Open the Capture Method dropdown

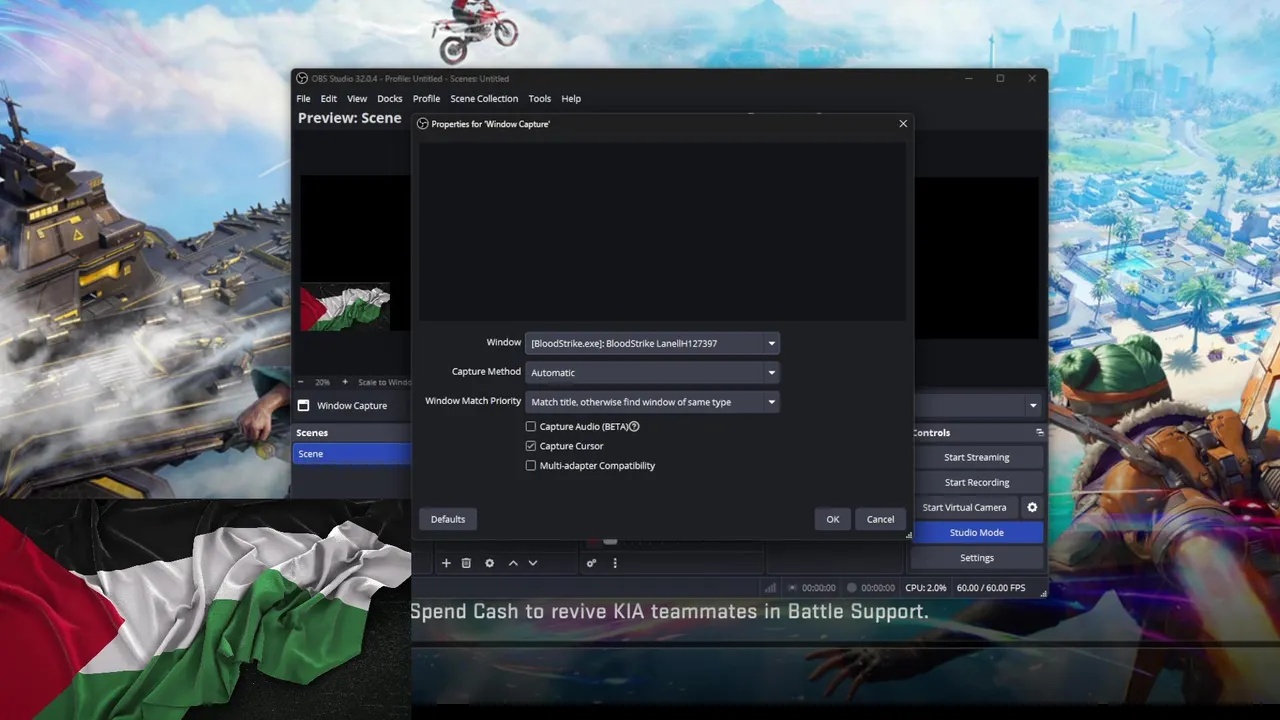point(652,372)
